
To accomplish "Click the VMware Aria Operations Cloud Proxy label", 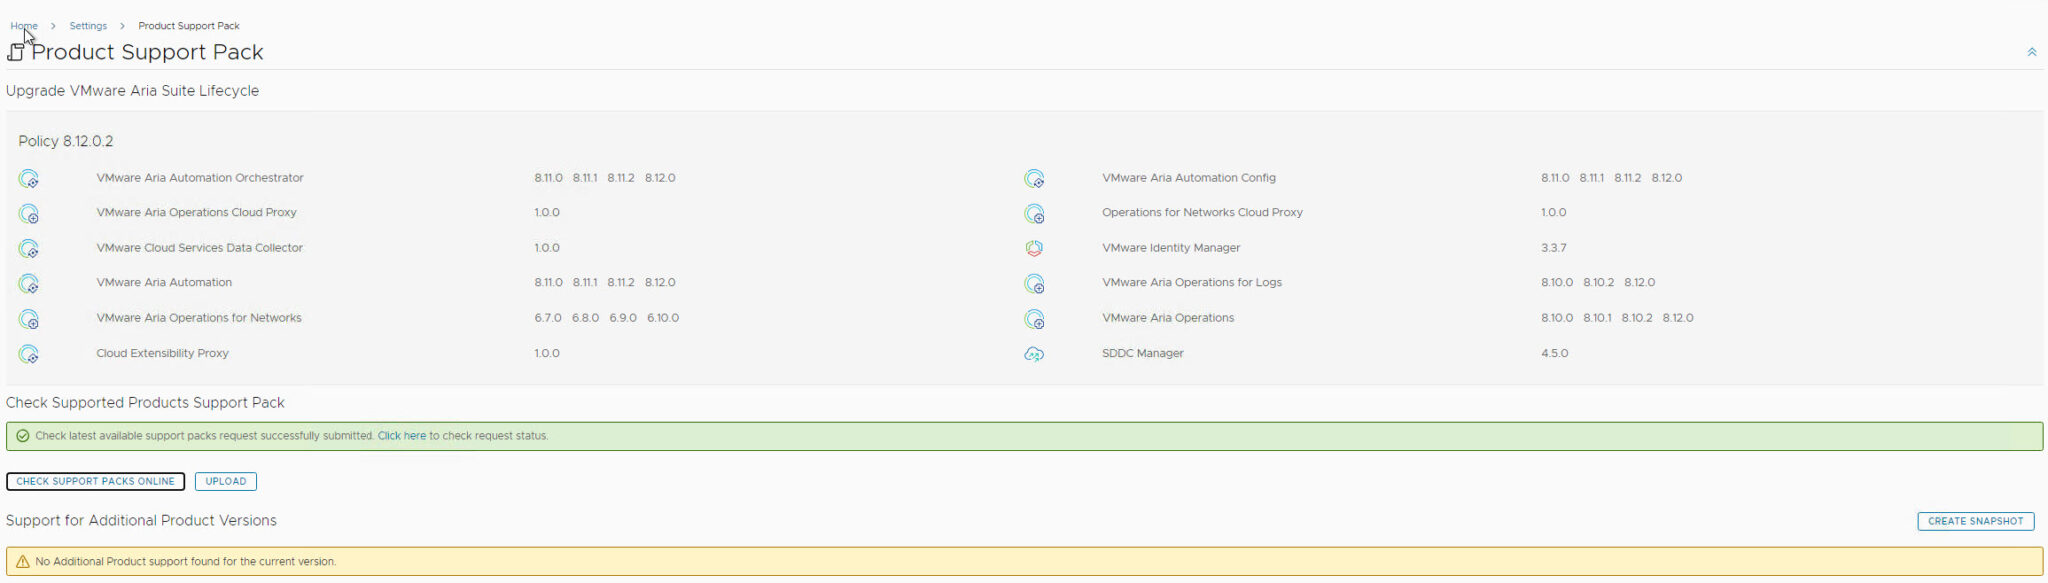I will pos(196,212).
